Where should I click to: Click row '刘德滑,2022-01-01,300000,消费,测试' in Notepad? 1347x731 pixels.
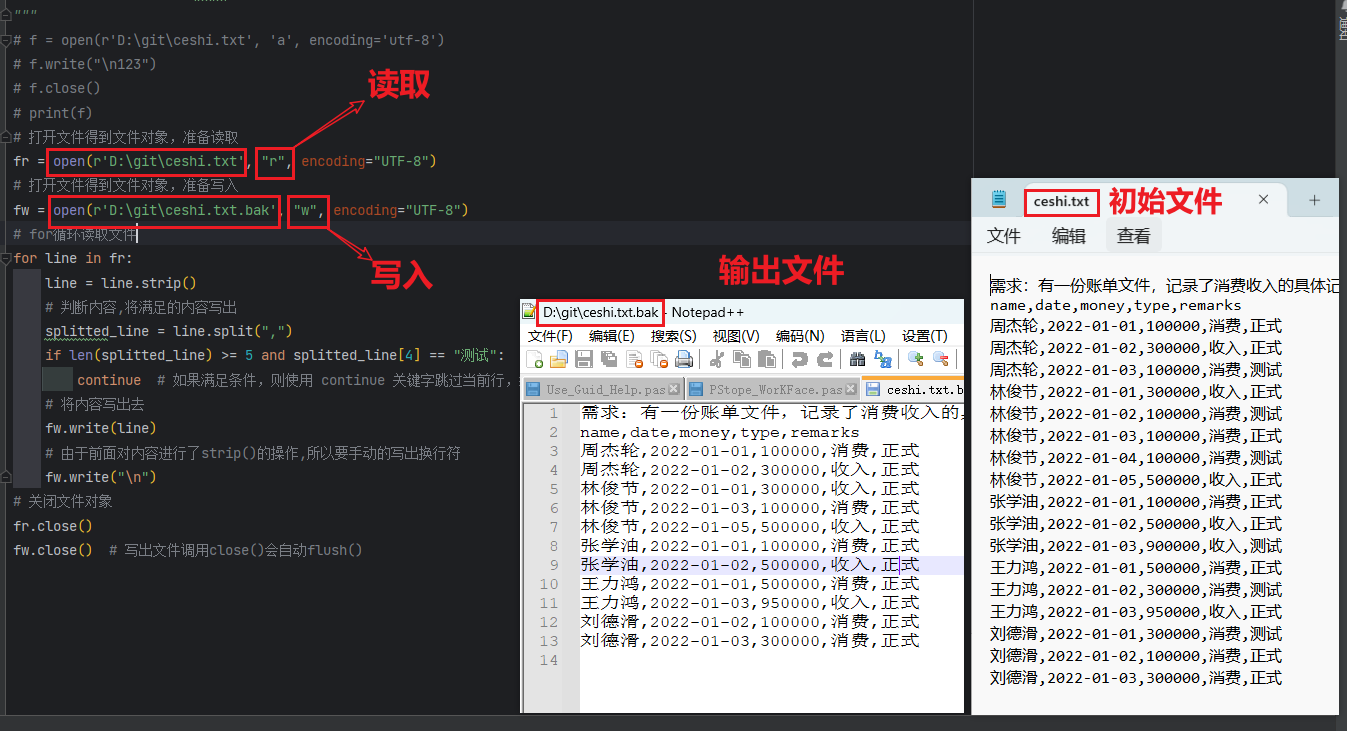tap(1135, 634)
